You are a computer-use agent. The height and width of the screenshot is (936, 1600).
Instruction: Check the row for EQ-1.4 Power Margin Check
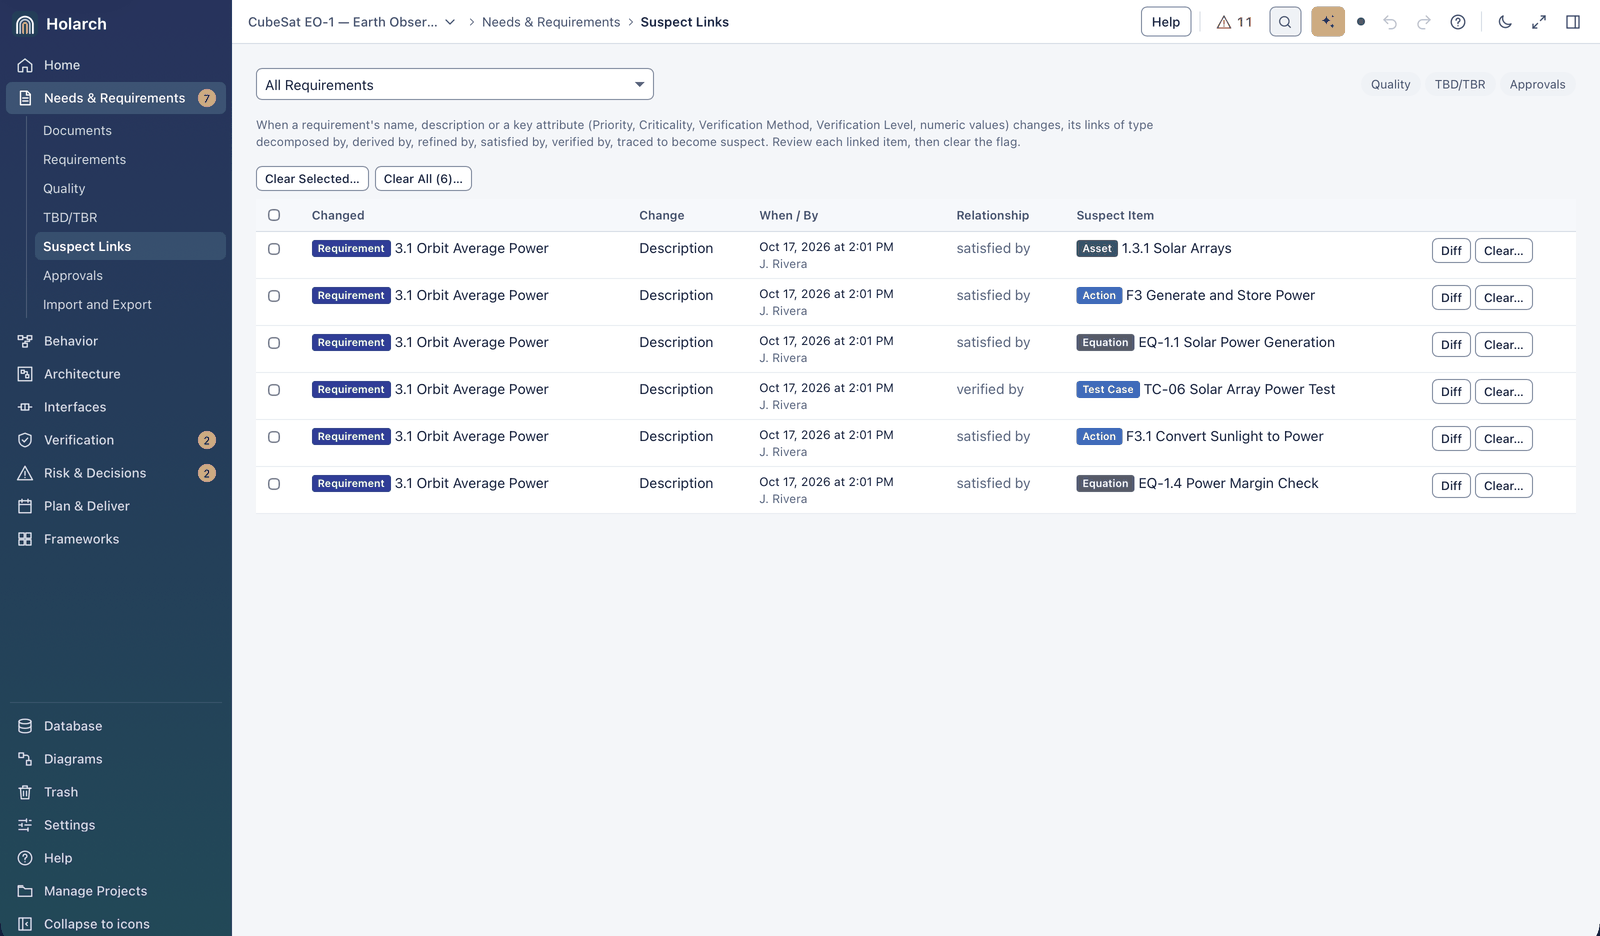pyautogui.click(x=274, y=484)
